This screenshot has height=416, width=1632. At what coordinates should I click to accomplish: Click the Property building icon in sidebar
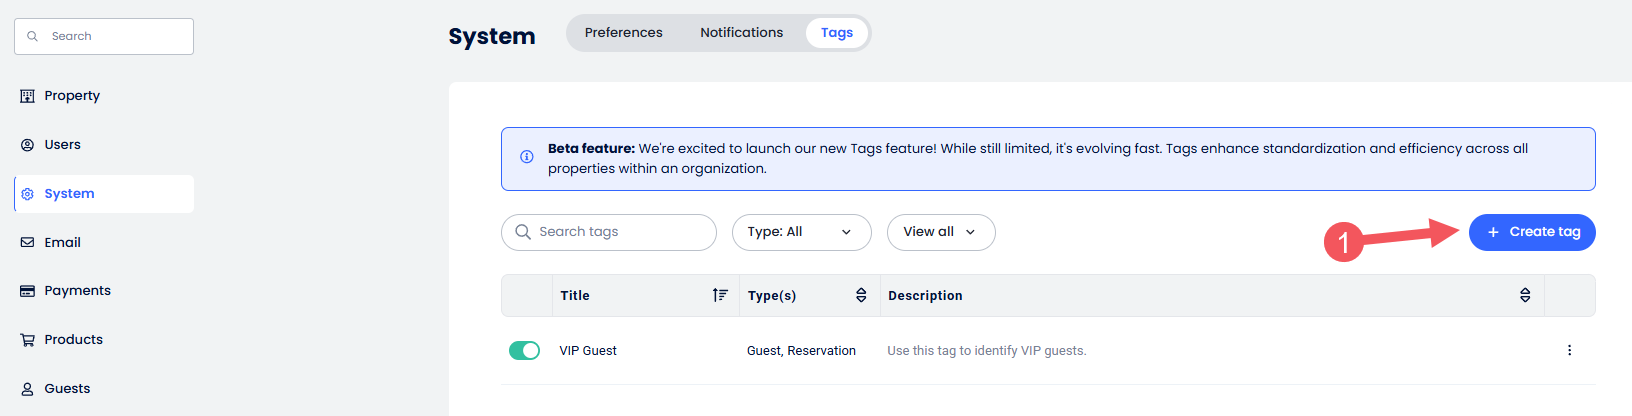click(x=28, y=96)
